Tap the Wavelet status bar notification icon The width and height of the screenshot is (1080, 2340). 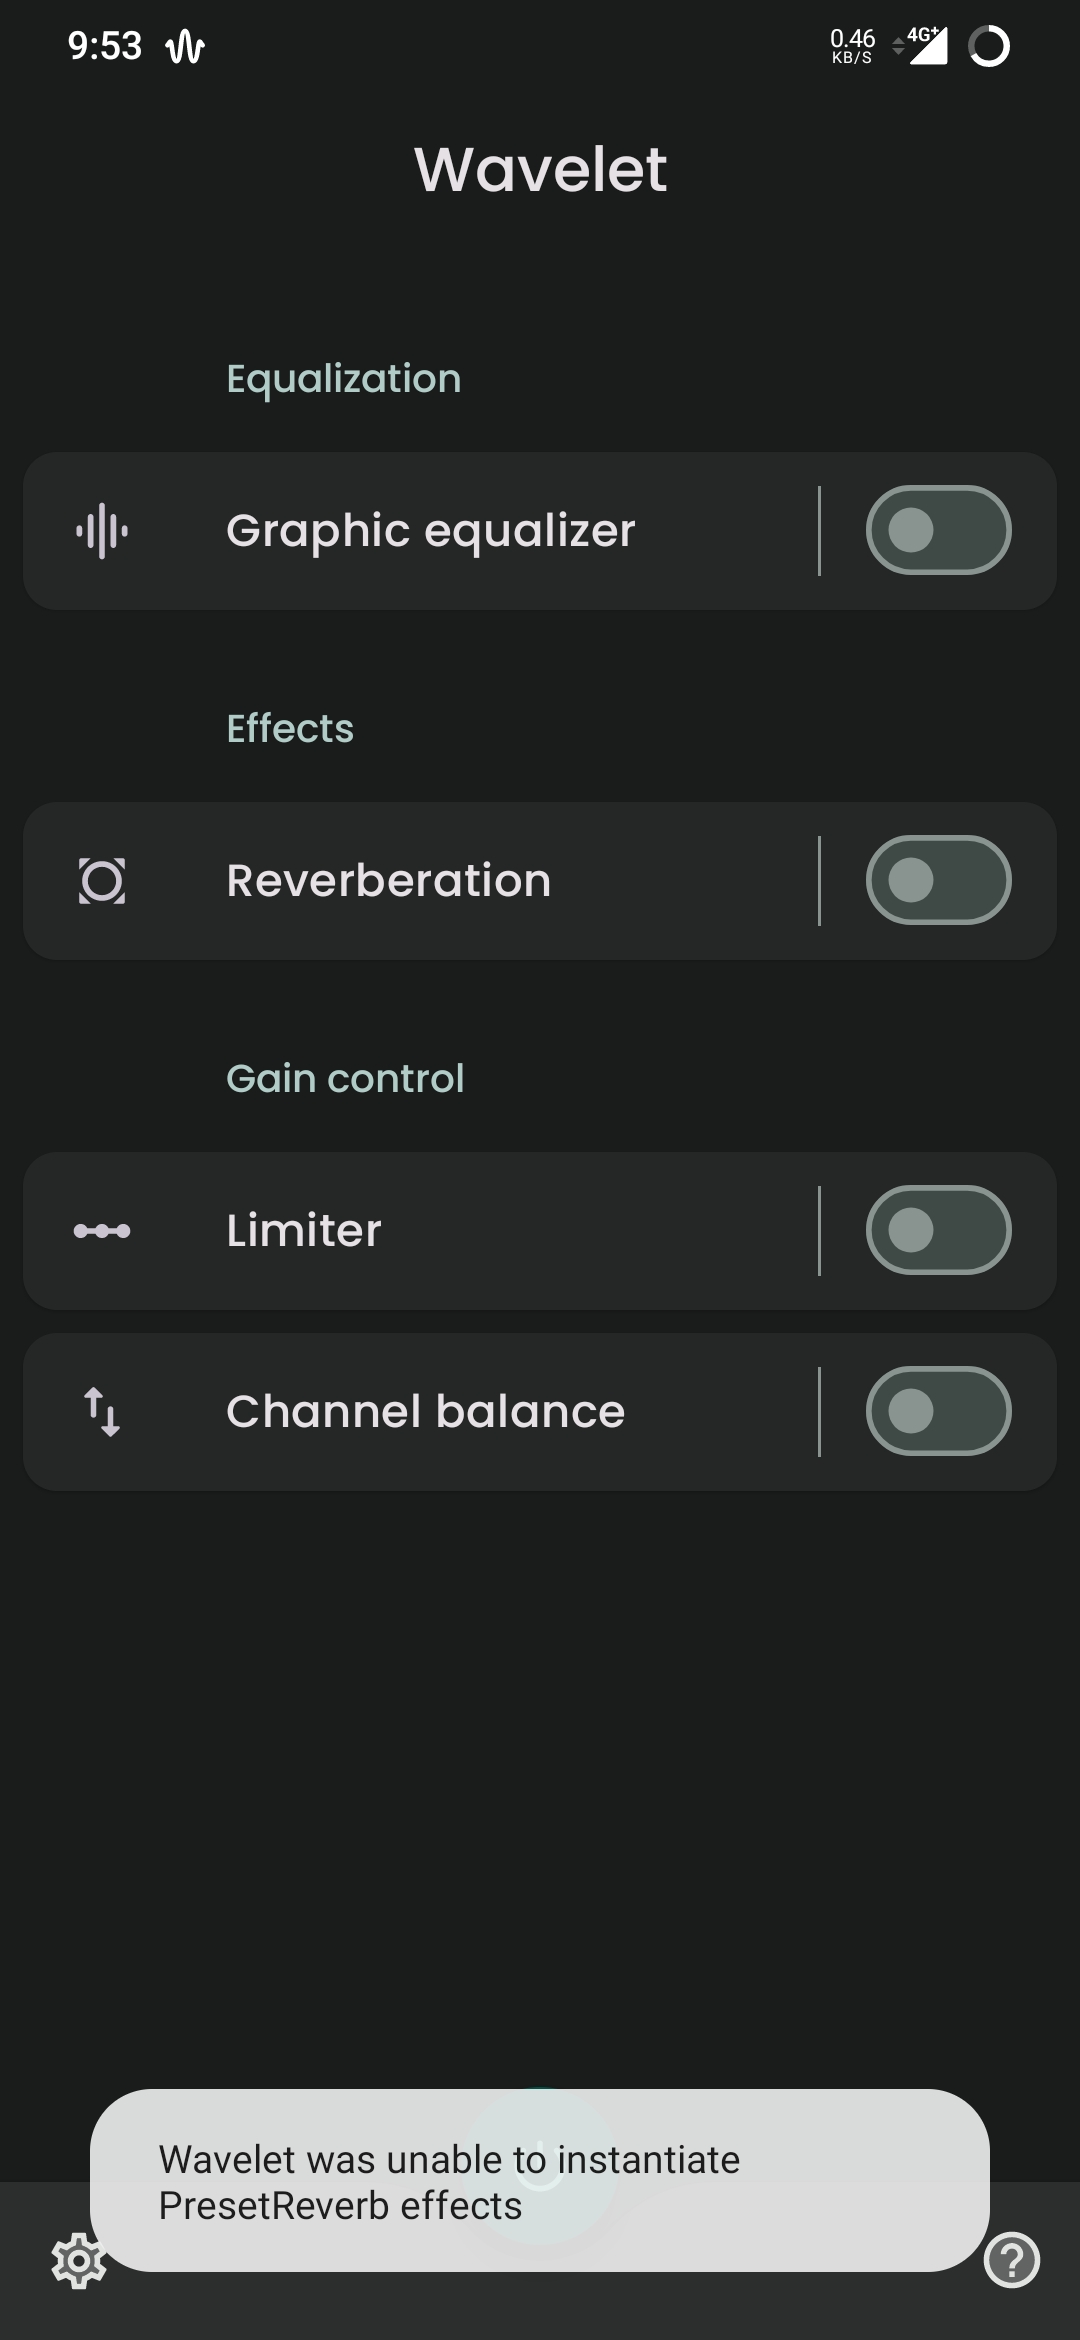[x=185, y=47]
